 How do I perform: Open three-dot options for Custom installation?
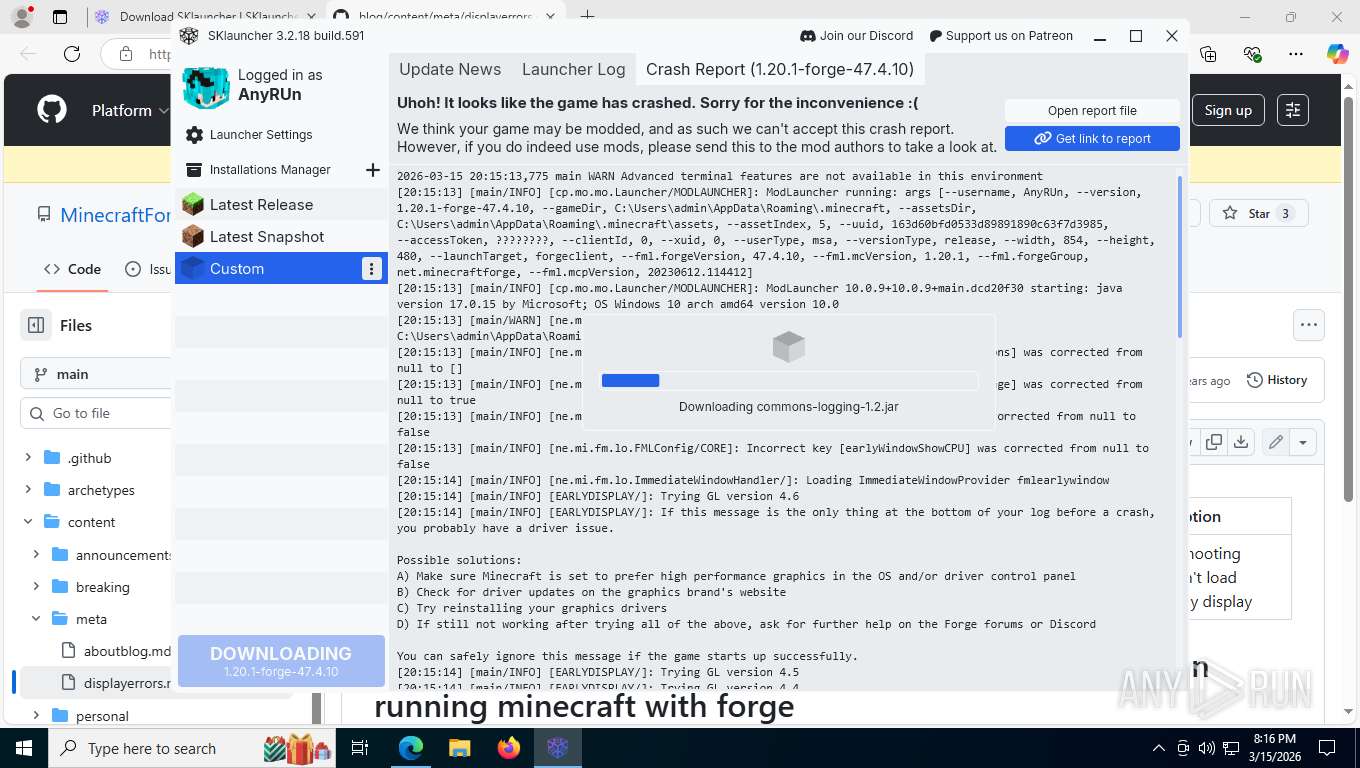(372, 268)
